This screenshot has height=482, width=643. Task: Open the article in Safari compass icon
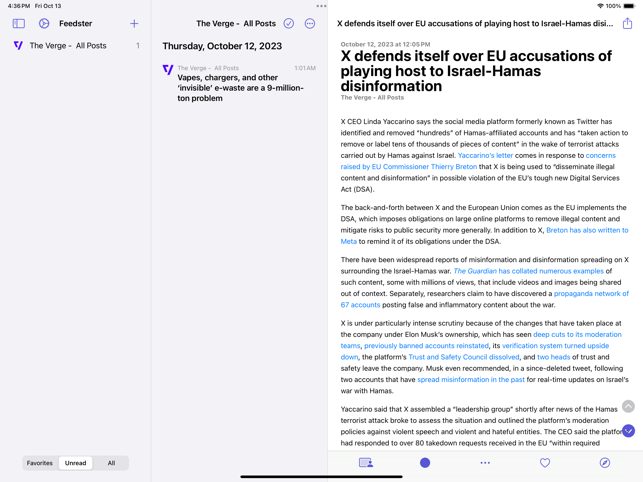point(604,463)
